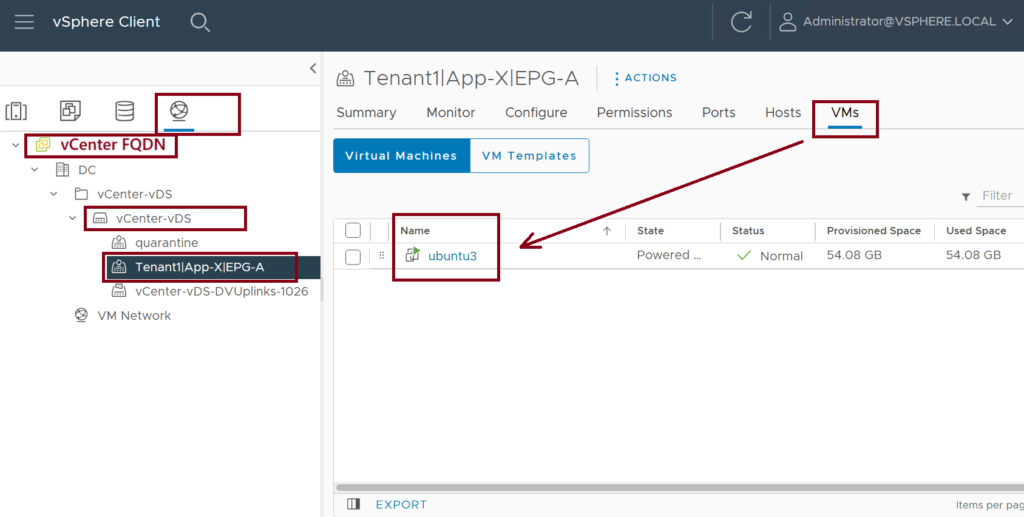Click the vSphere Client title link

tap(106, 22)
